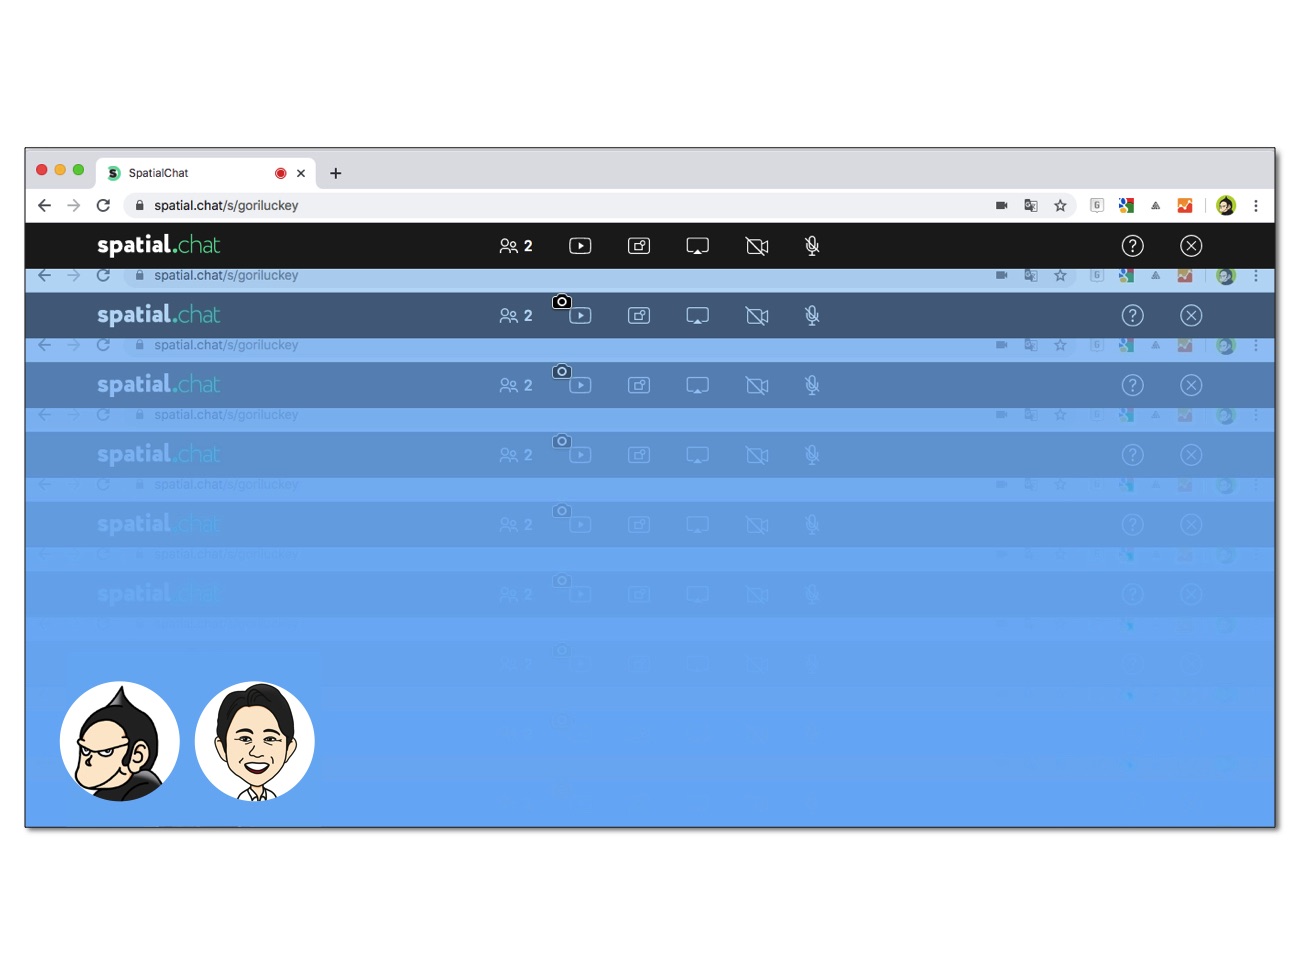Select the gorilla avatar in the room
The height and width of the screenshot is (975, 1300).
(x=120, y=741)
